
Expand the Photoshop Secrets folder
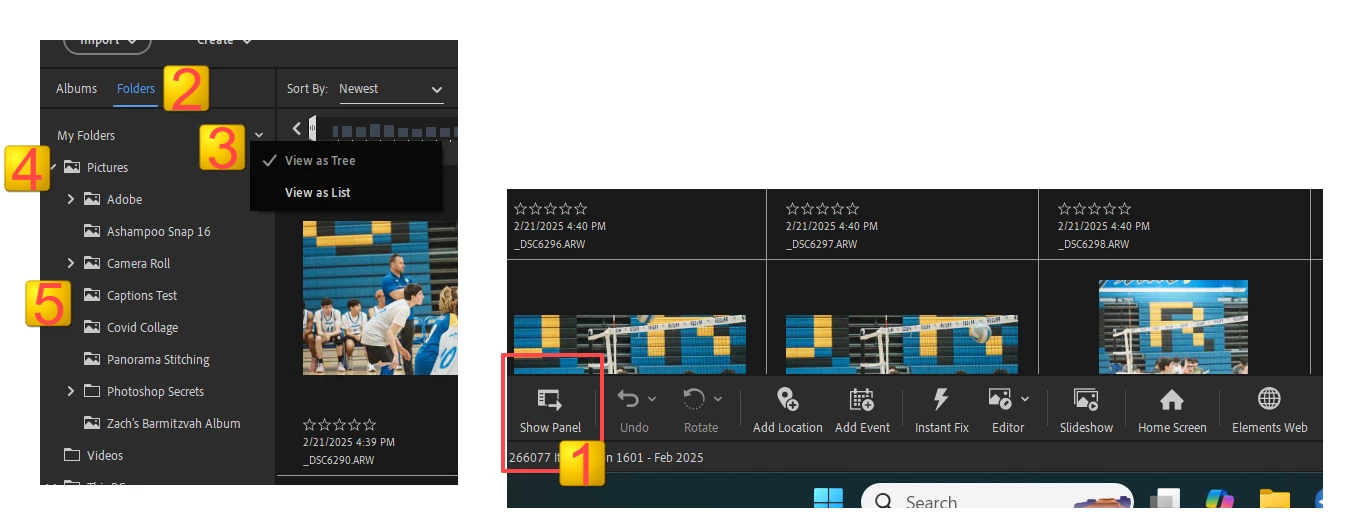[x=71, y=391]
